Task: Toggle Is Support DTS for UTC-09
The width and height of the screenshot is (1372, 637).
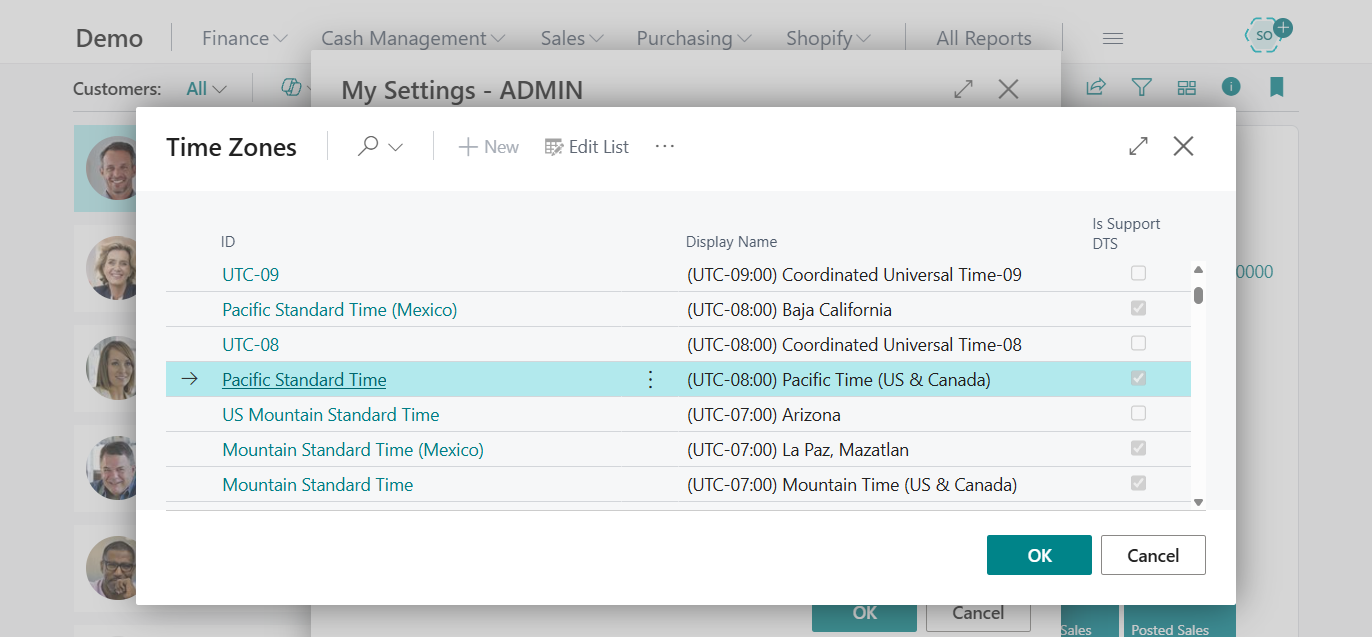Action: point(1137,273)
